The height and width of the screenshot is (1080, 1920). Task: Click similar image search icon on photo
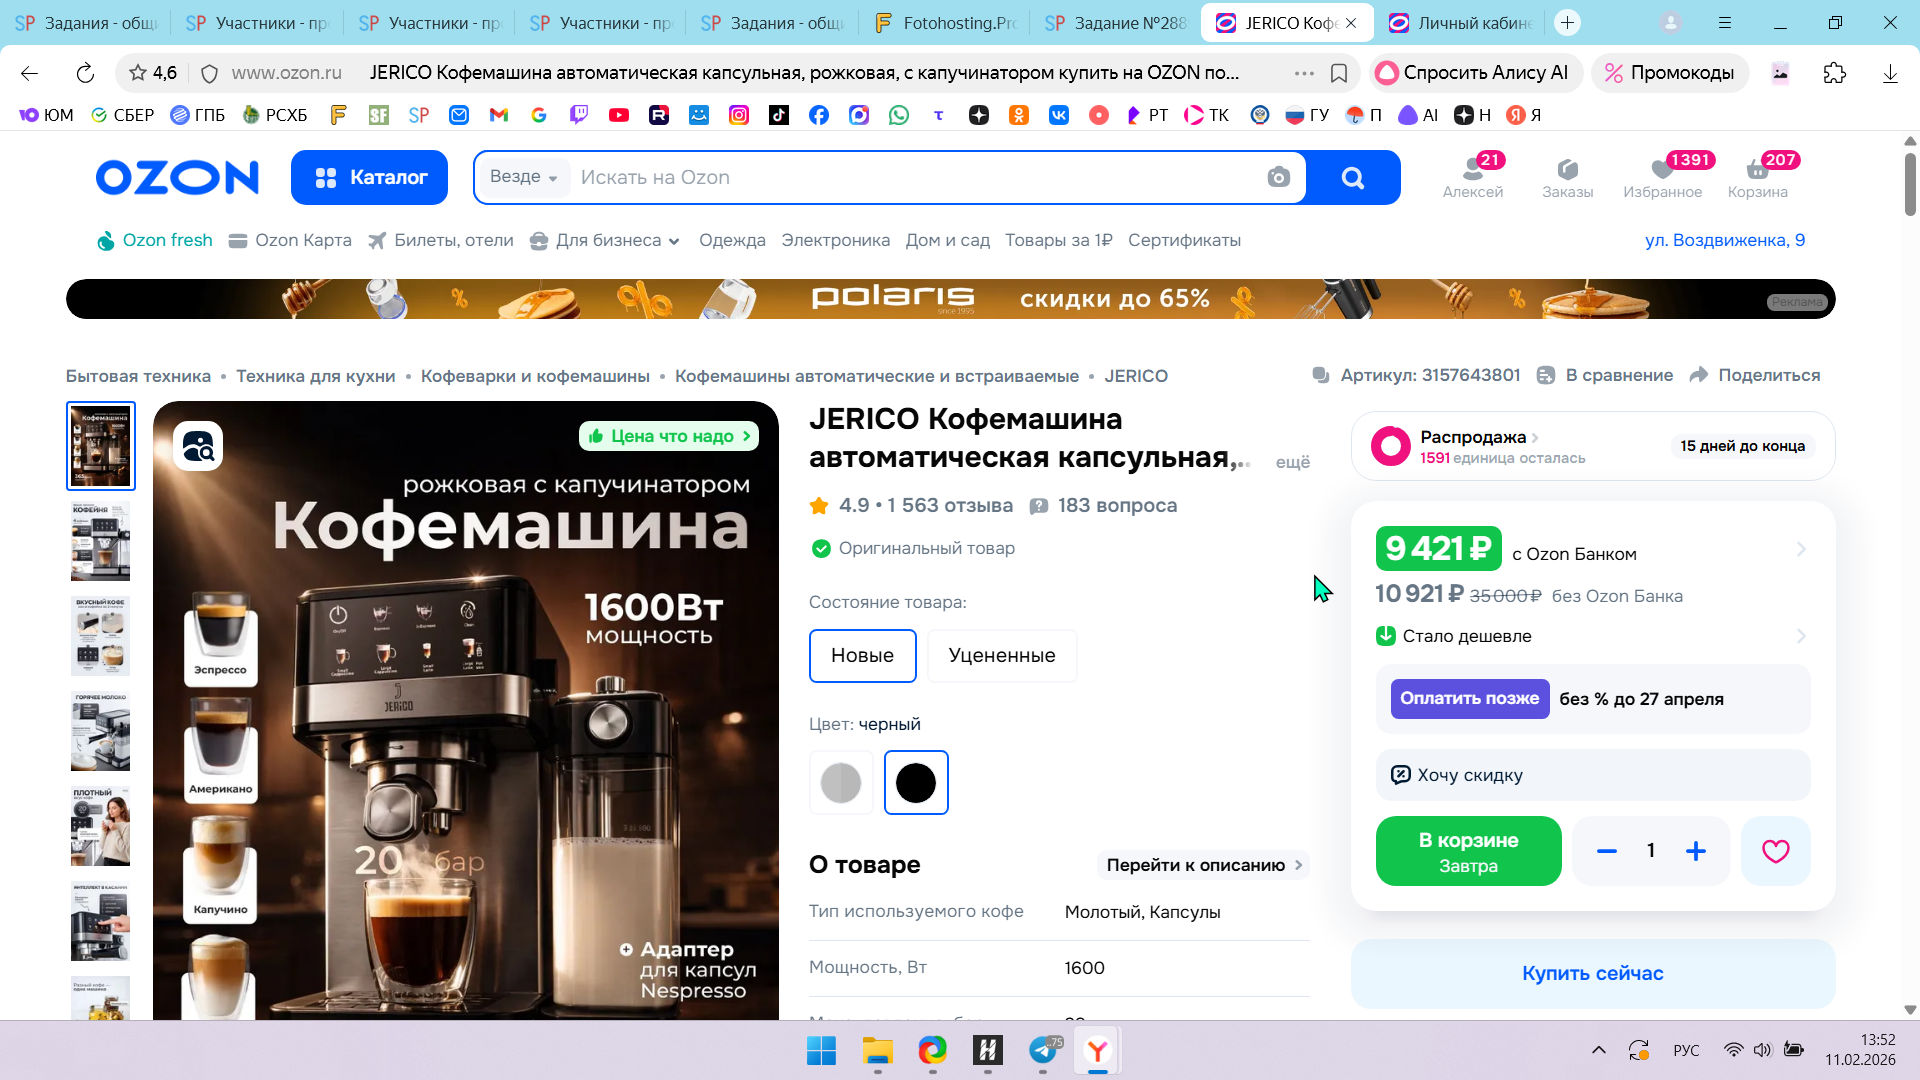198,446
